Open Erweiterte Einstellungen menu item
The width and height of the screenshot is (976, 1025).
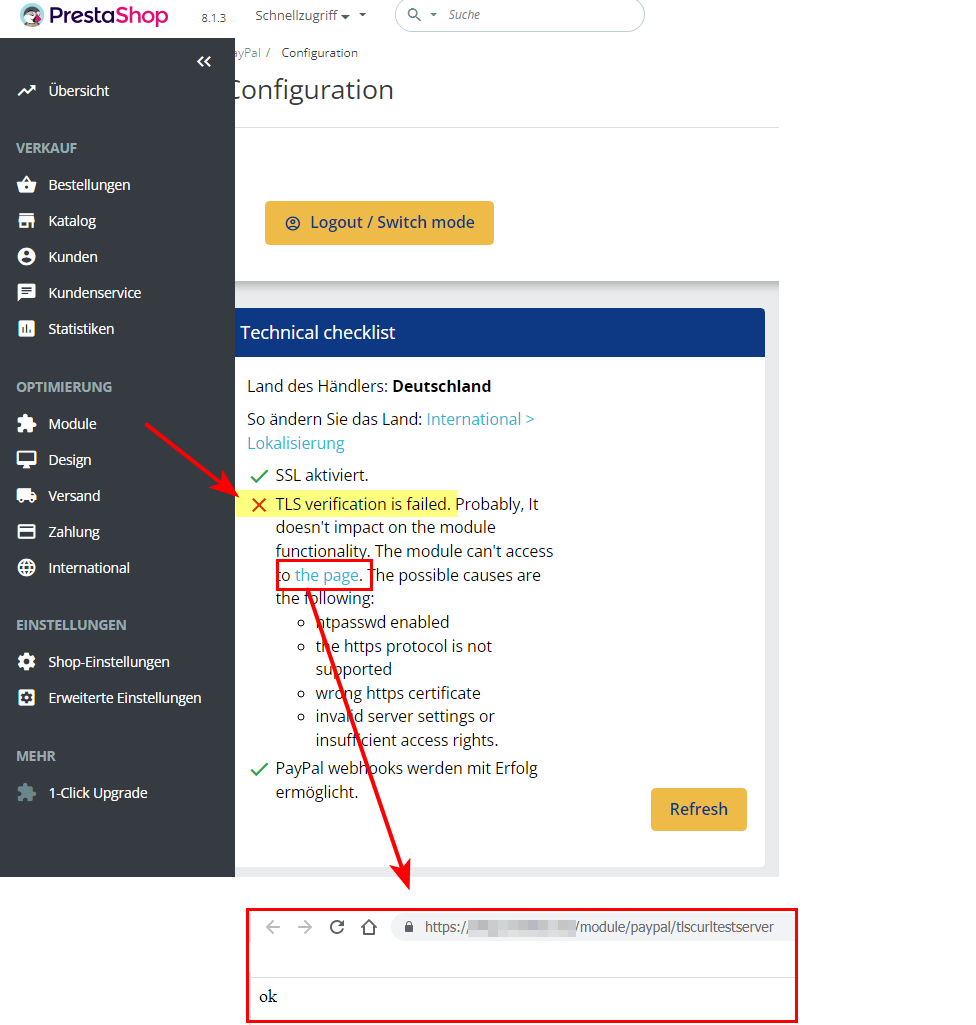[x=124, y=697]
